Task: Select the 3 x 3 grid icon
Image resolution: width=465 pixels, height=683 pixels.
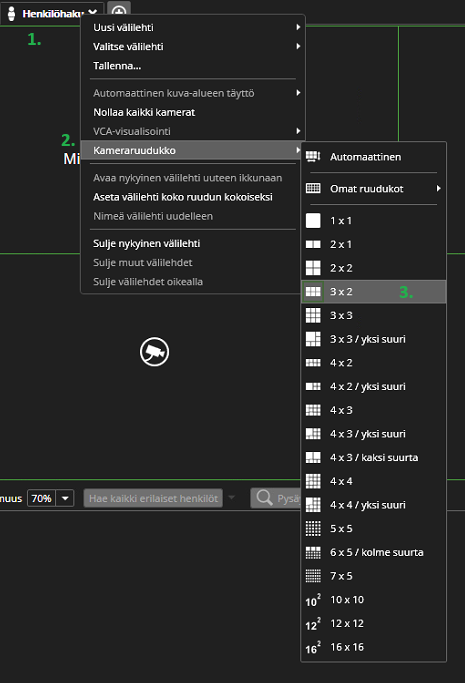Action: (313, 315)
